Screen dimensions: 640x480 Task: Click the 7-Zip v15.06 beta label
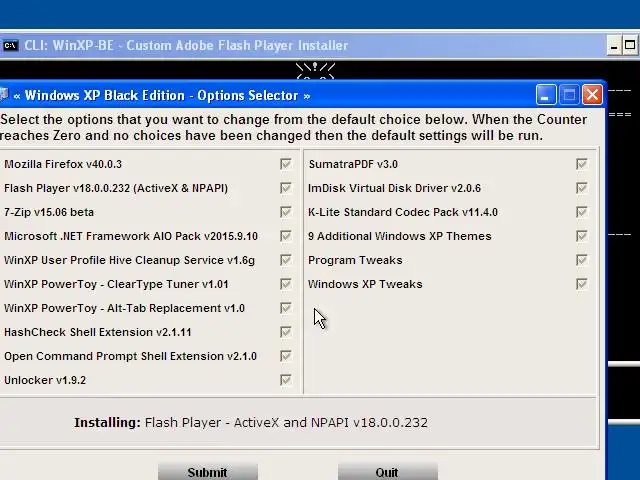49,212
